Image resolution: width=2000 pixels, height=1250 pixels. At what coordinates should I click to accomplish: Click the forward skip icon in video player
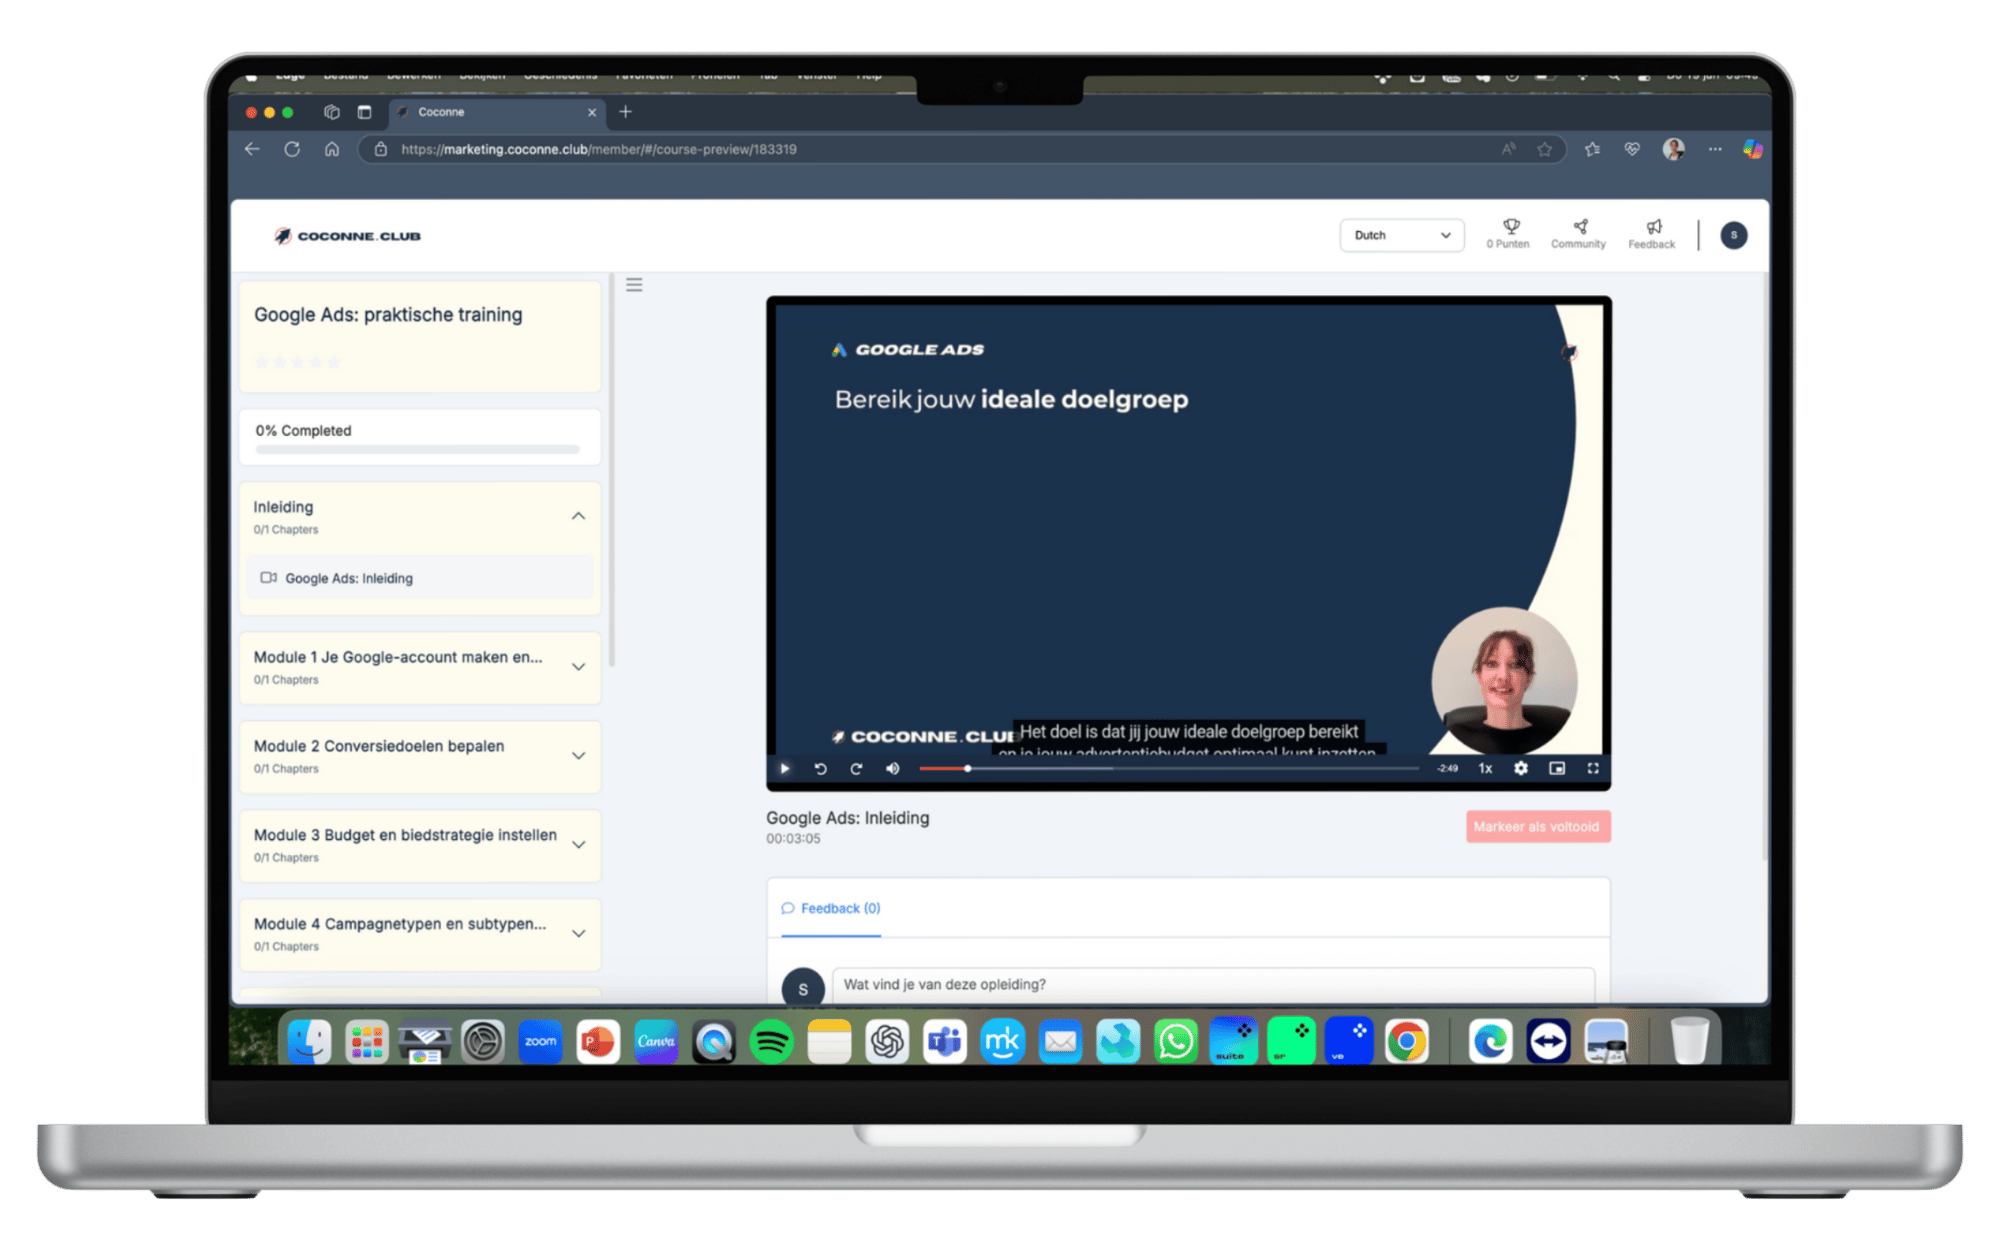(x=856, y=768)
